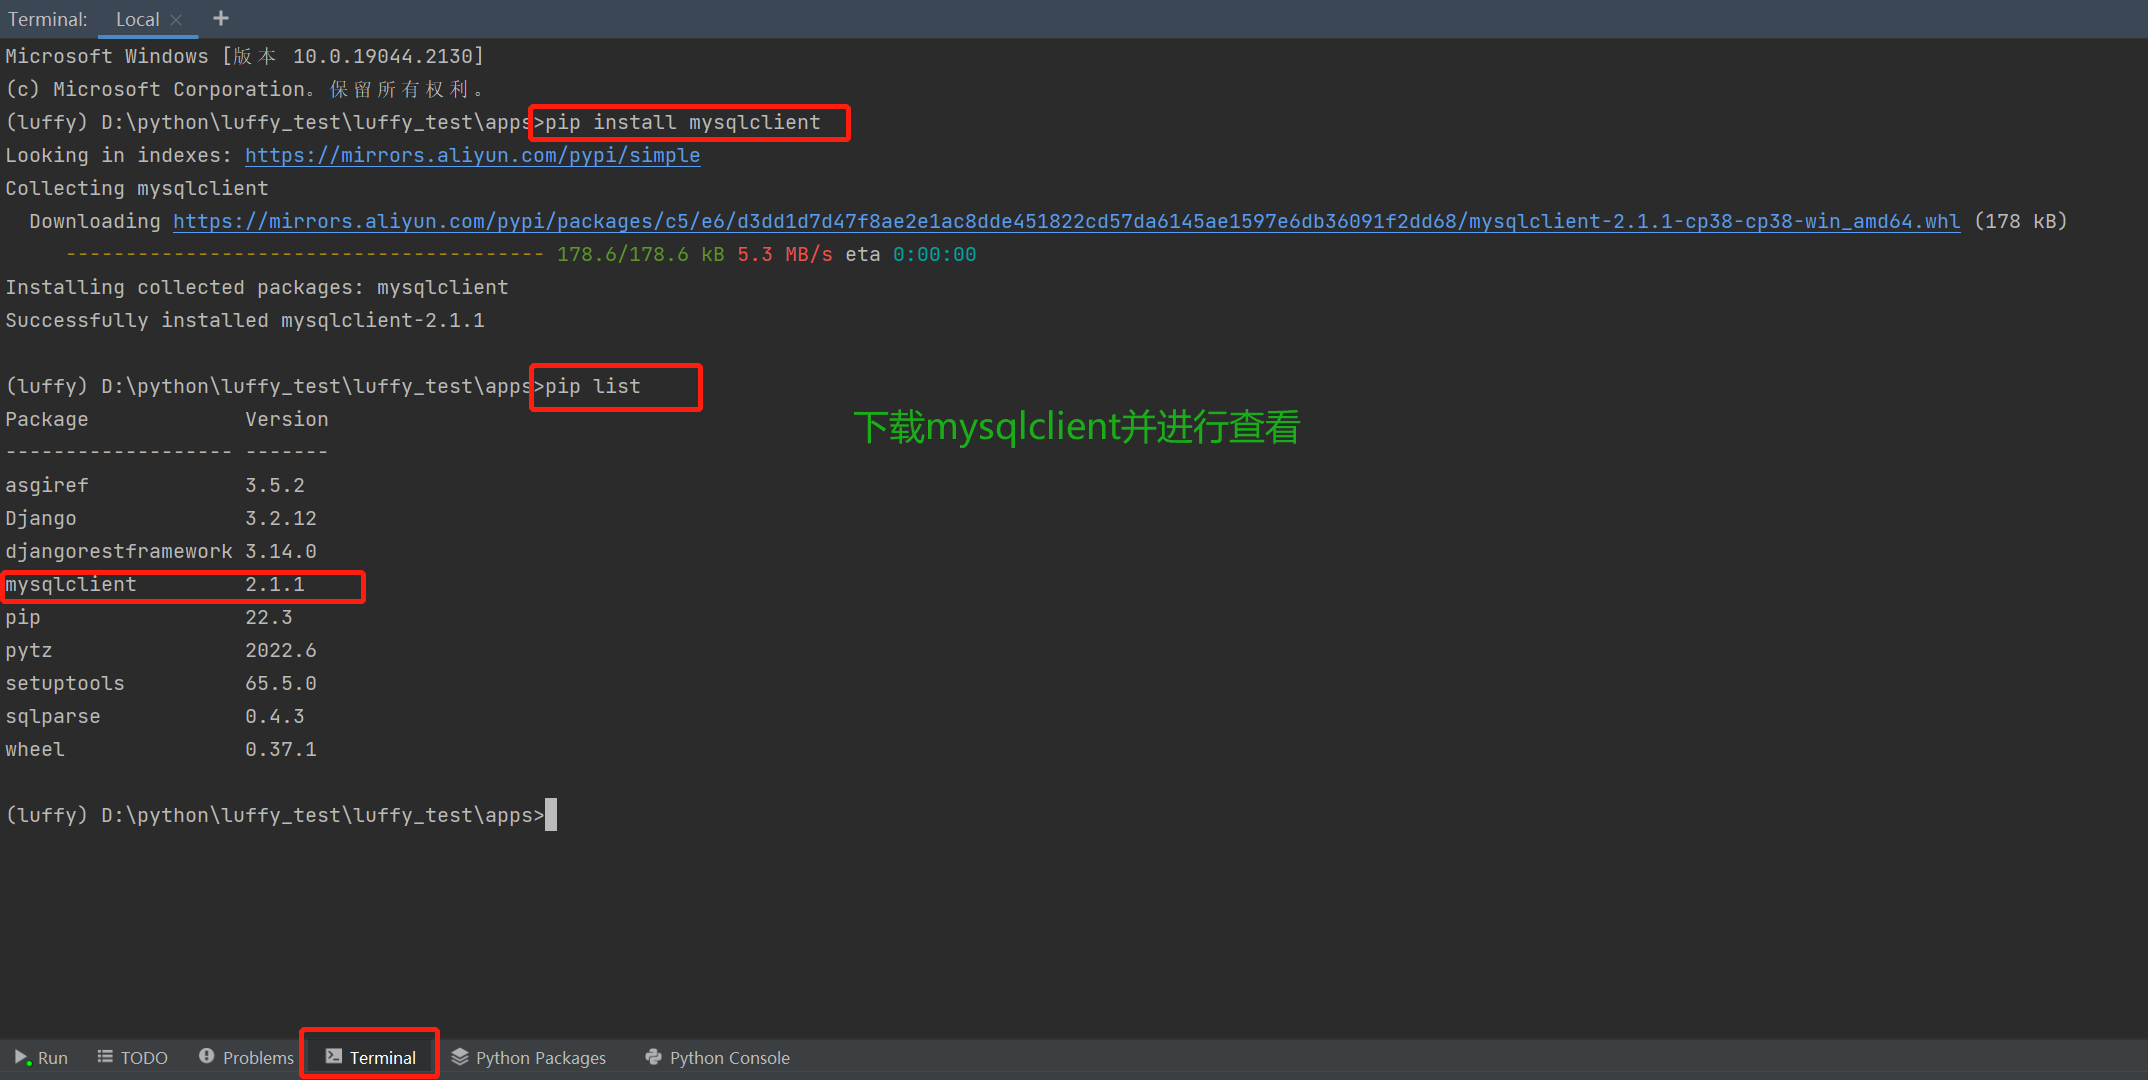Click the djangorestframework package row
This screenshot has width=2148, height=1080.
coord(160,551)
